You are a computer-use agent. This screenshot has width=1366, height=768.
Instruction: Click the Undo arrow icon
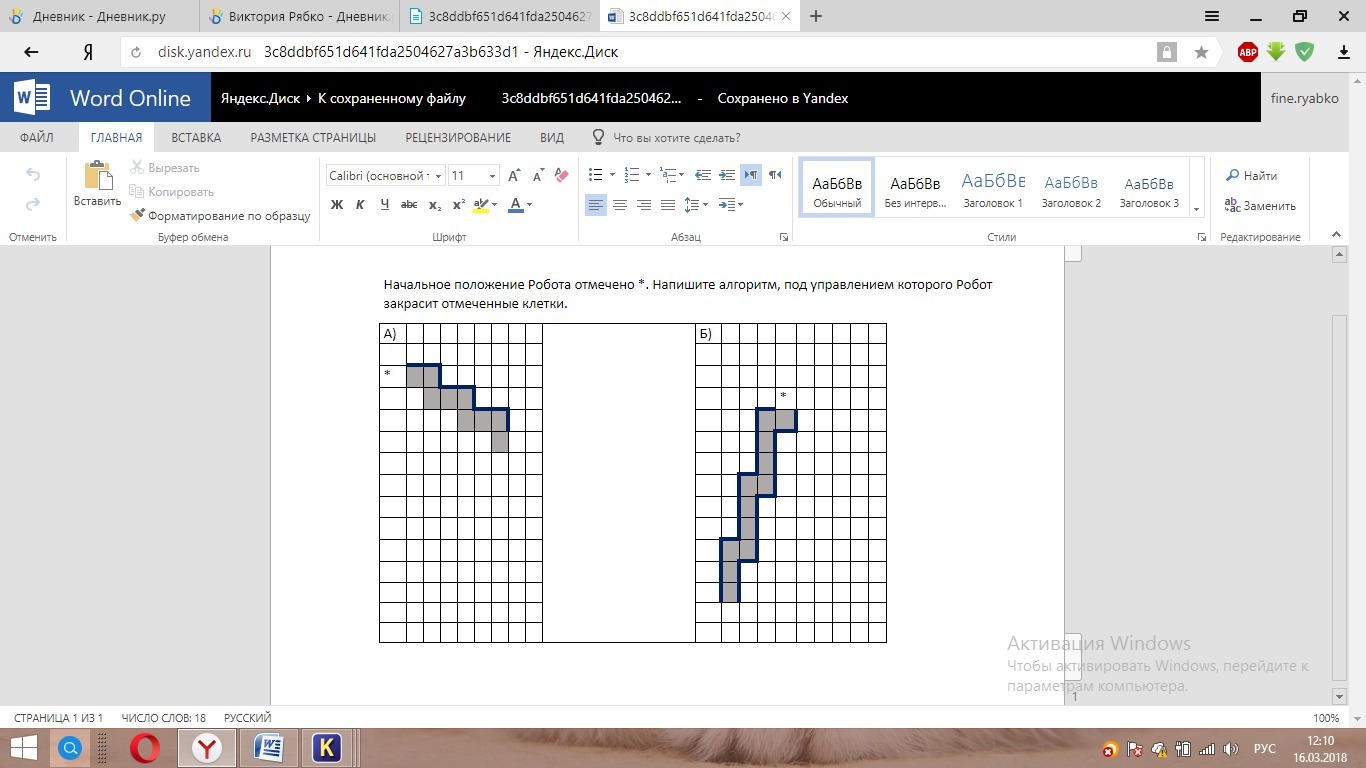(33, 175)
